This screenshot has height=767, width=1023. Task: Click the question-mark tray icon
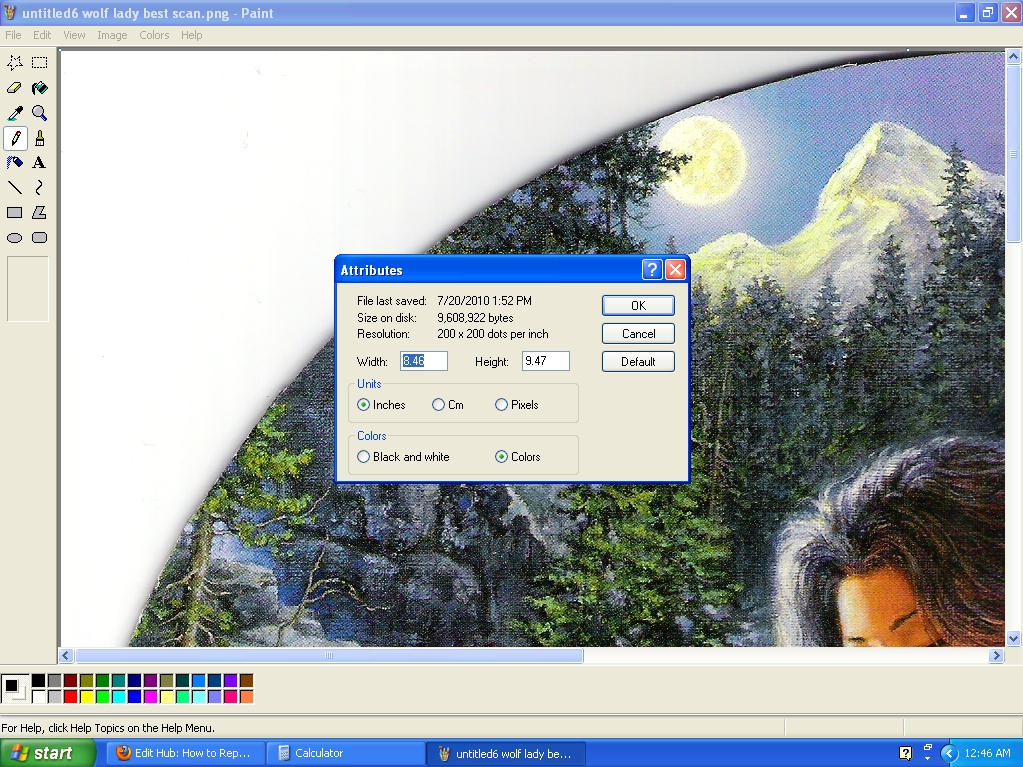point(906,753)
